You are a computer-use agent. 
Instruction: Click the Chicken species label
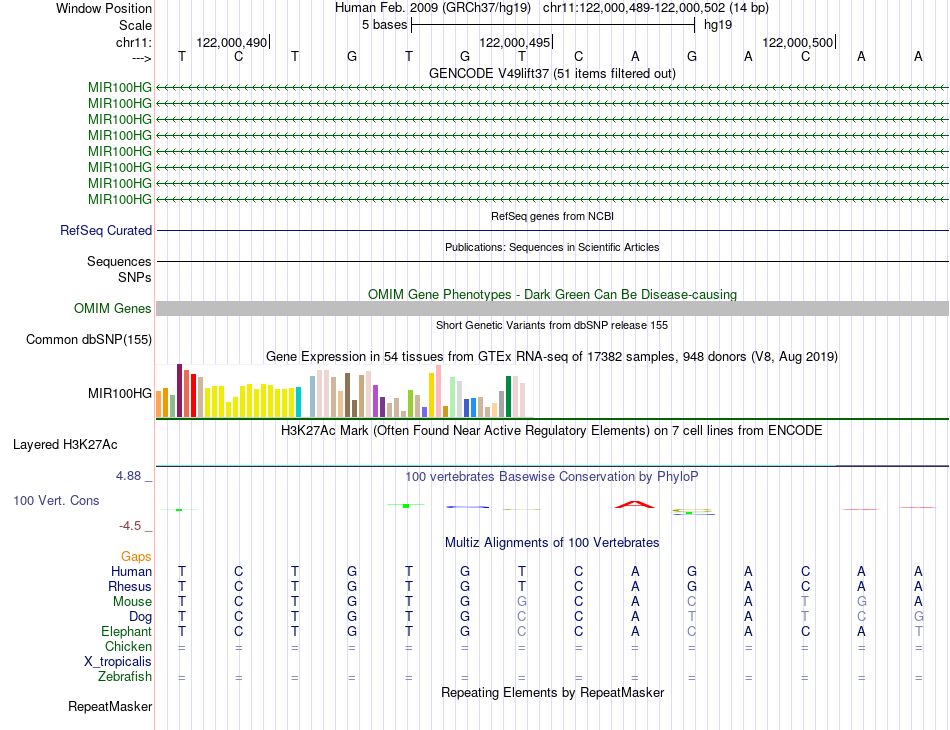[128, 646]
